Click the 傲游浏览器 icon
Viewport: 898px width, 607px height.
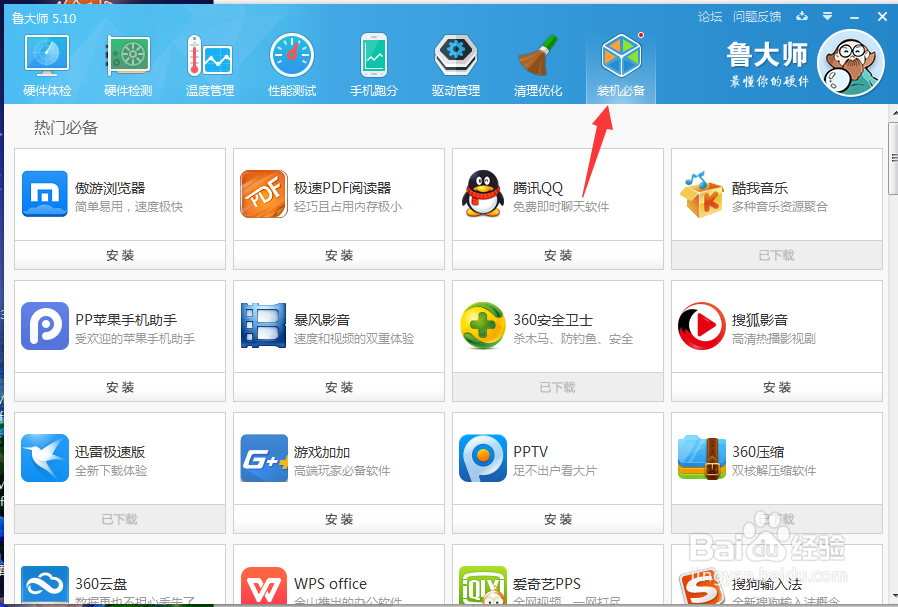click(x=45, y=194)
